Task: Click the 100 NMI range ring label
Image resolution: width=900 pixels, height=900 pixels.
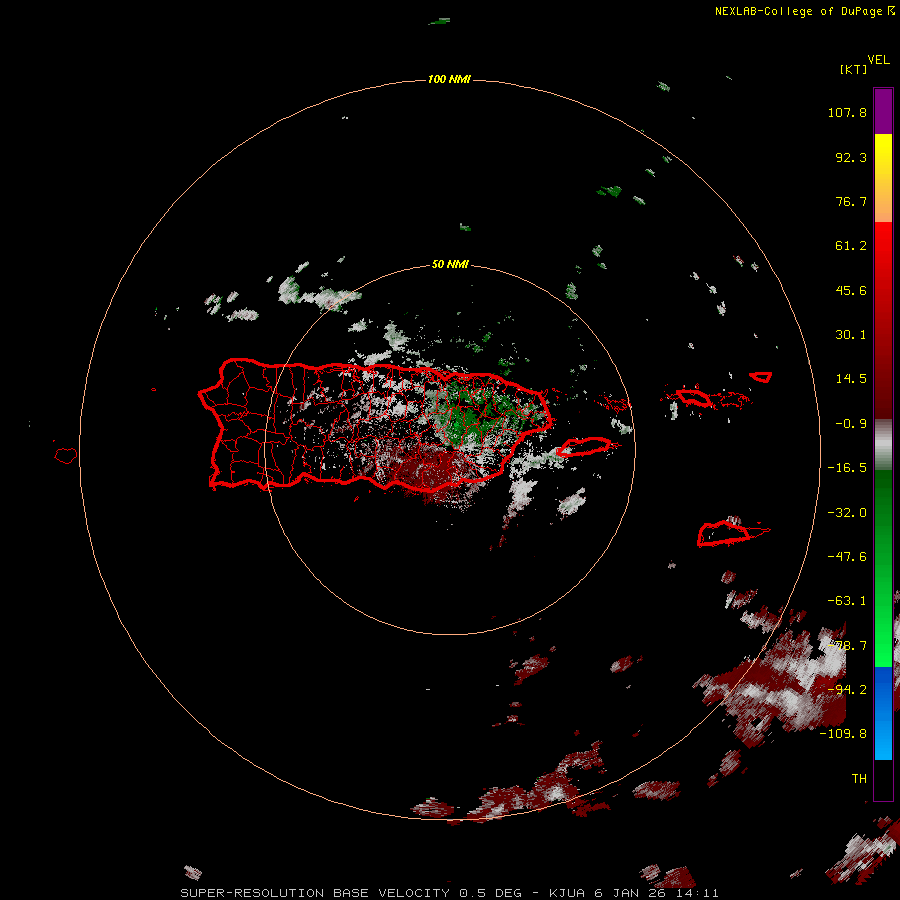Action: click(x=449, y=79)
